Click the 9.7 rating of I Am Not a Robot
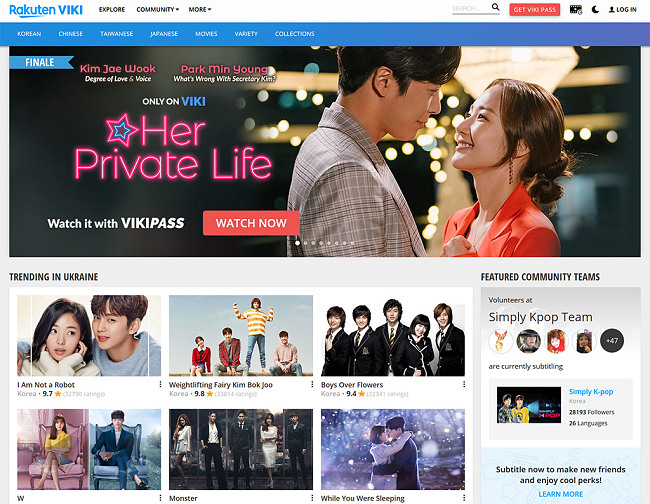Image resolution: width=650 pixels, height=504 pixels. click(x=48, y=394)
